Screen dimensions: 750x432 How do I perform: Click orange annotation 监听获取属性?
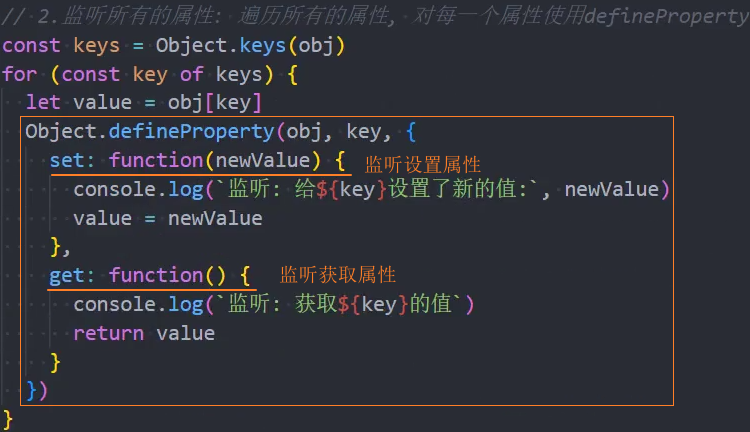338,275
